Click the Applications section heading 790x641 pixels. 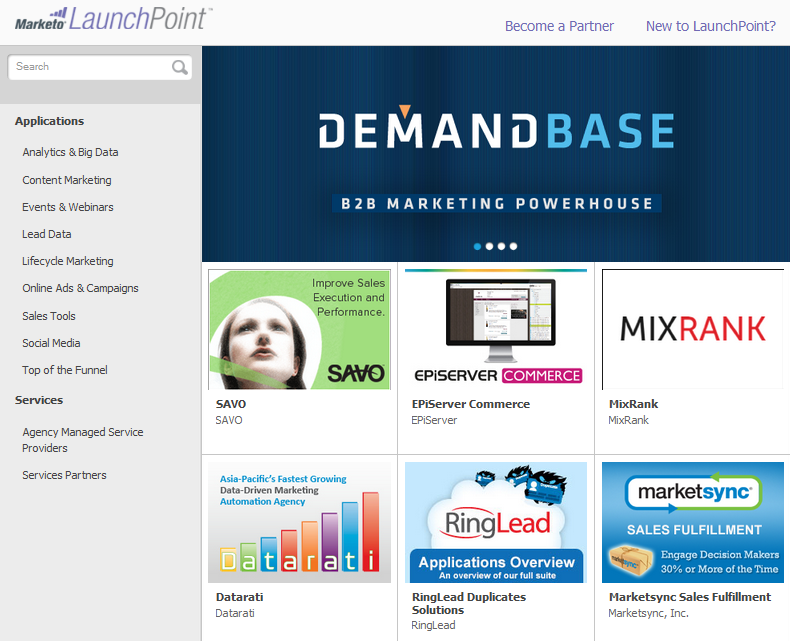(x=49, y=121)
